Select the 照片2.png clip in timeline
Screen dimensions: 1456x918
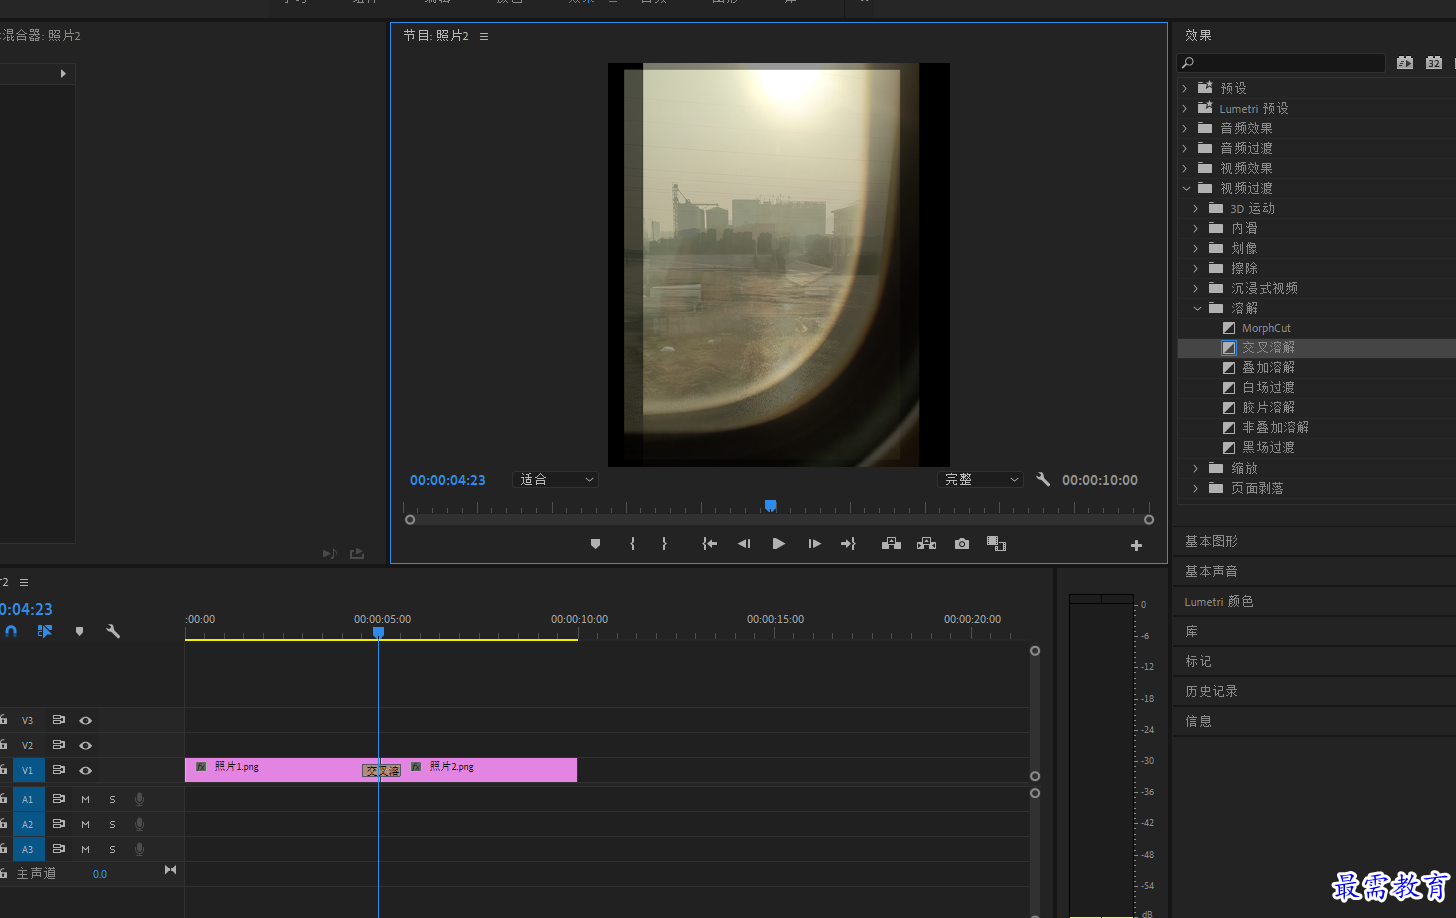489,770
